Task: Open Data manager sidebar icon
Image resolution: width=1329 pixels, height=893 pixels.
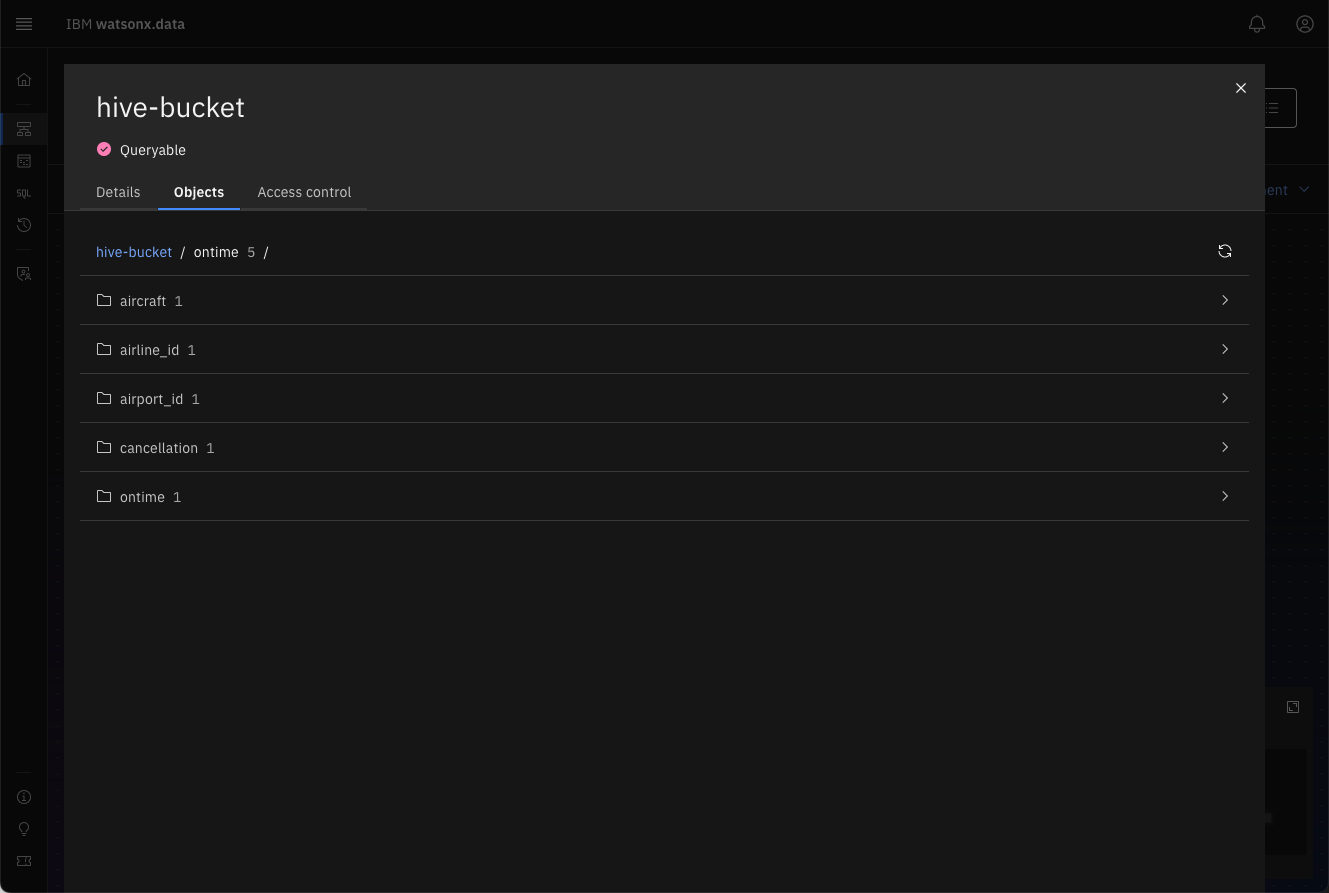Action: click(24, 161)
